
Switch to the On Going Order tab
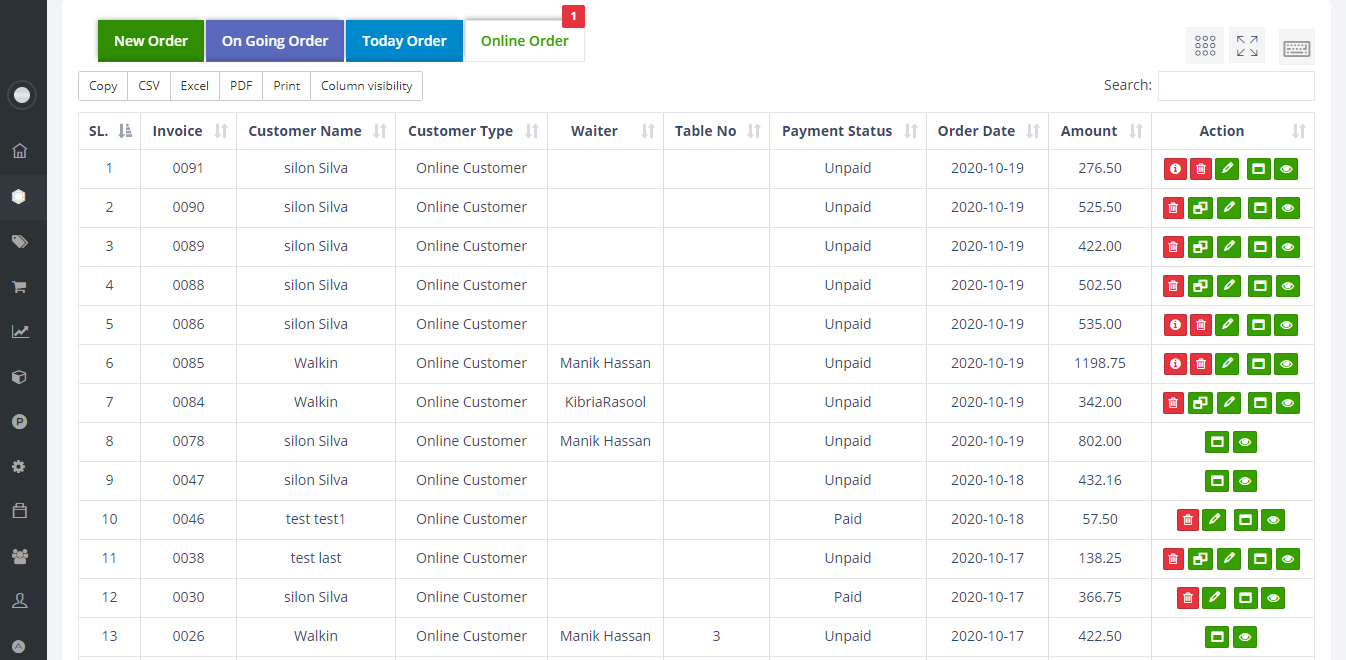[275, 41]
